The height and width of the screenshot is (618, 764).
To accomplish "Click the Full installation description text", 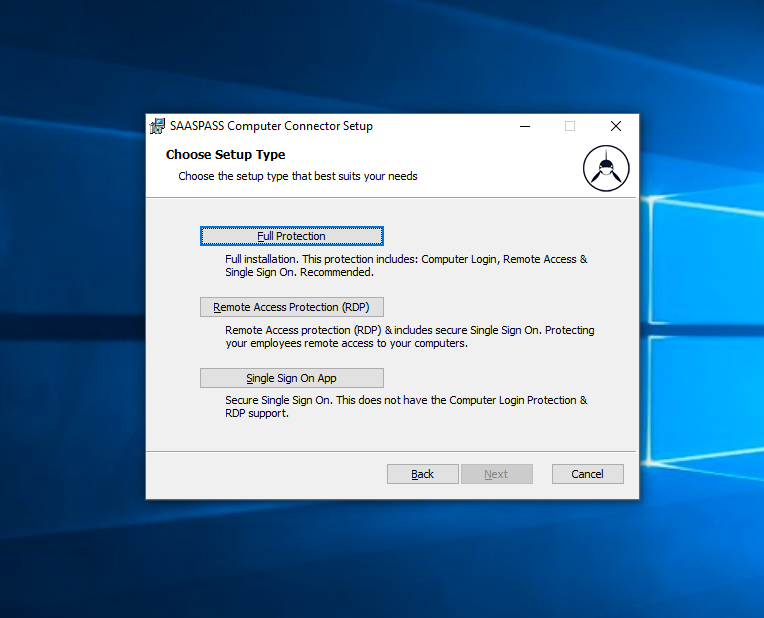I will coord(406,266).
